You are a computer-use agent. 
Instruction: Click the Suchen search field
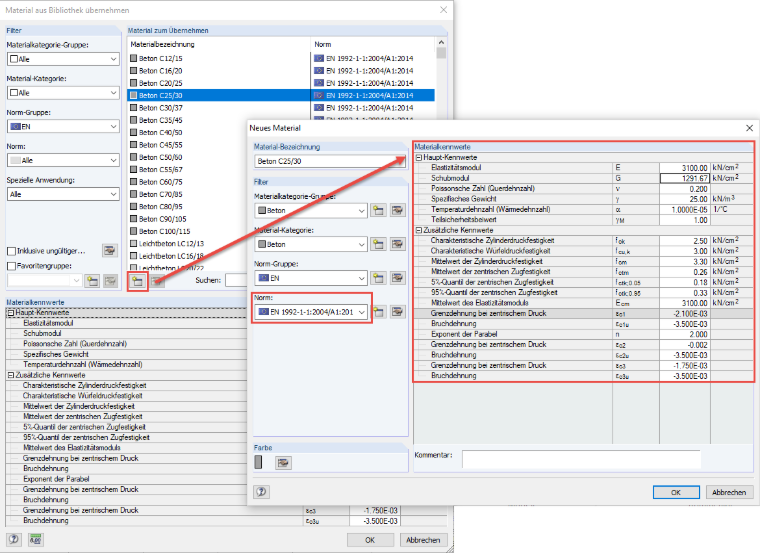point(237,280)
